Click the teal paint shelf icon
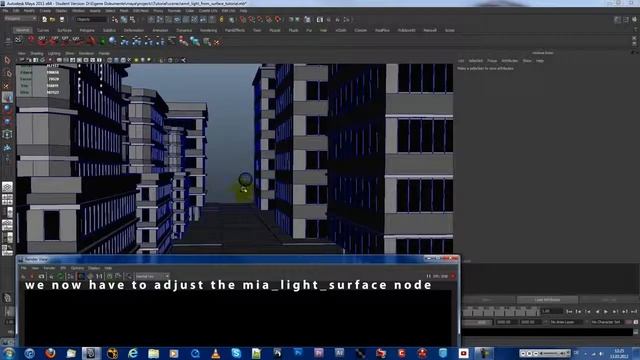 tap(196, 41)
